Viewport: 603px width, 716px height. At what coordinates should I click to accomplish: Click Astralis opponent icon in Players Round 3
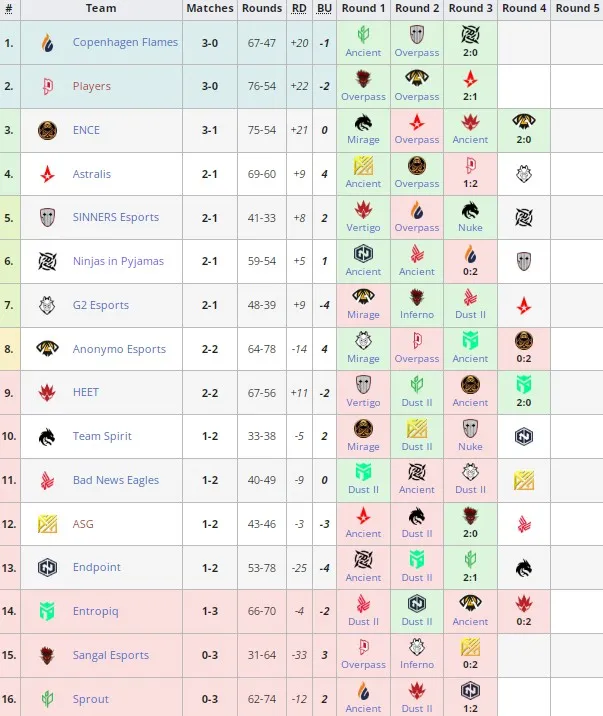click(x=470, y=79)
